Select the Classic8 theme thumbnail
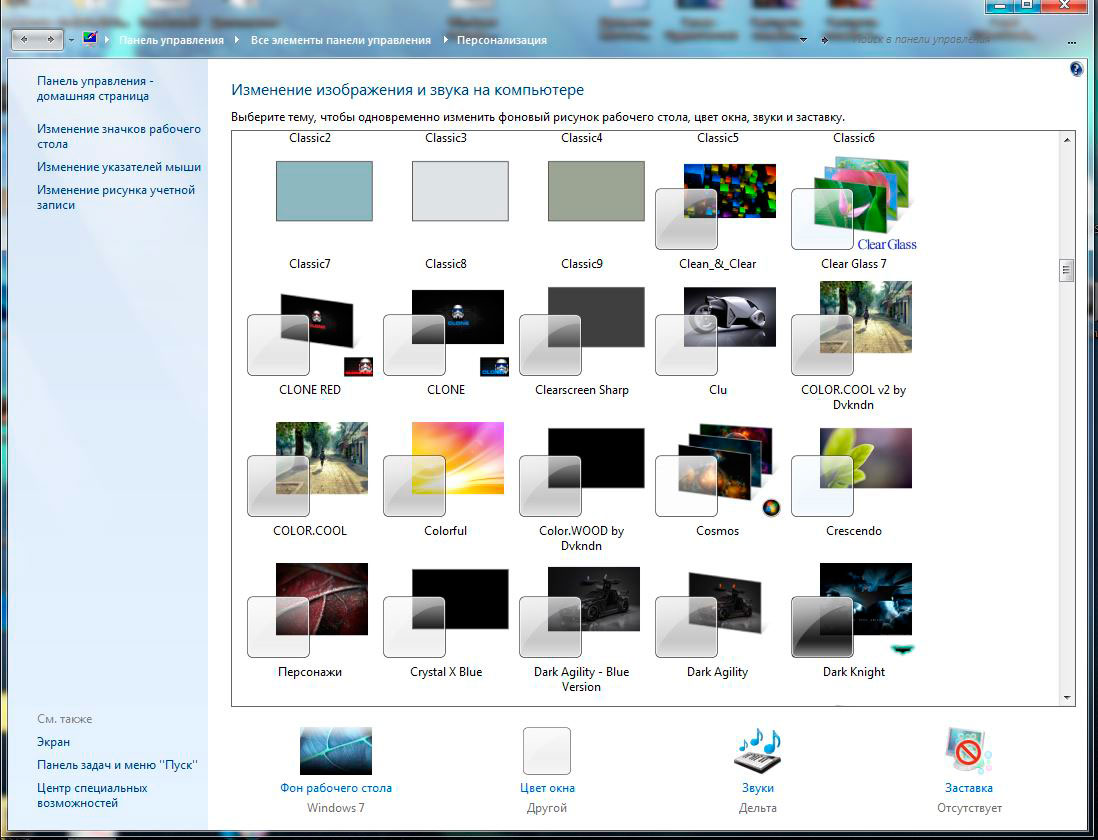This screenshot has width=1098, height=840. point(460,190)
